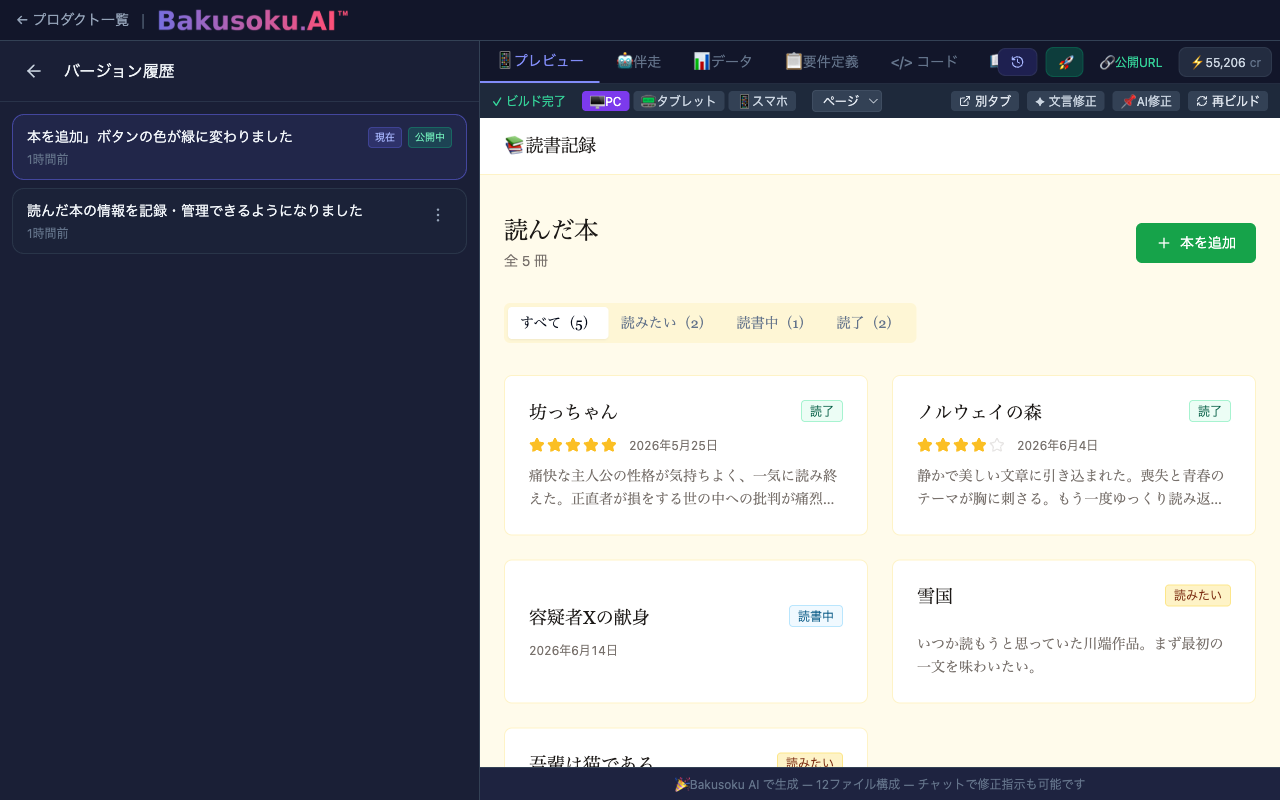
Task: Open the 公開URL link
Action: click(1131, 62)
